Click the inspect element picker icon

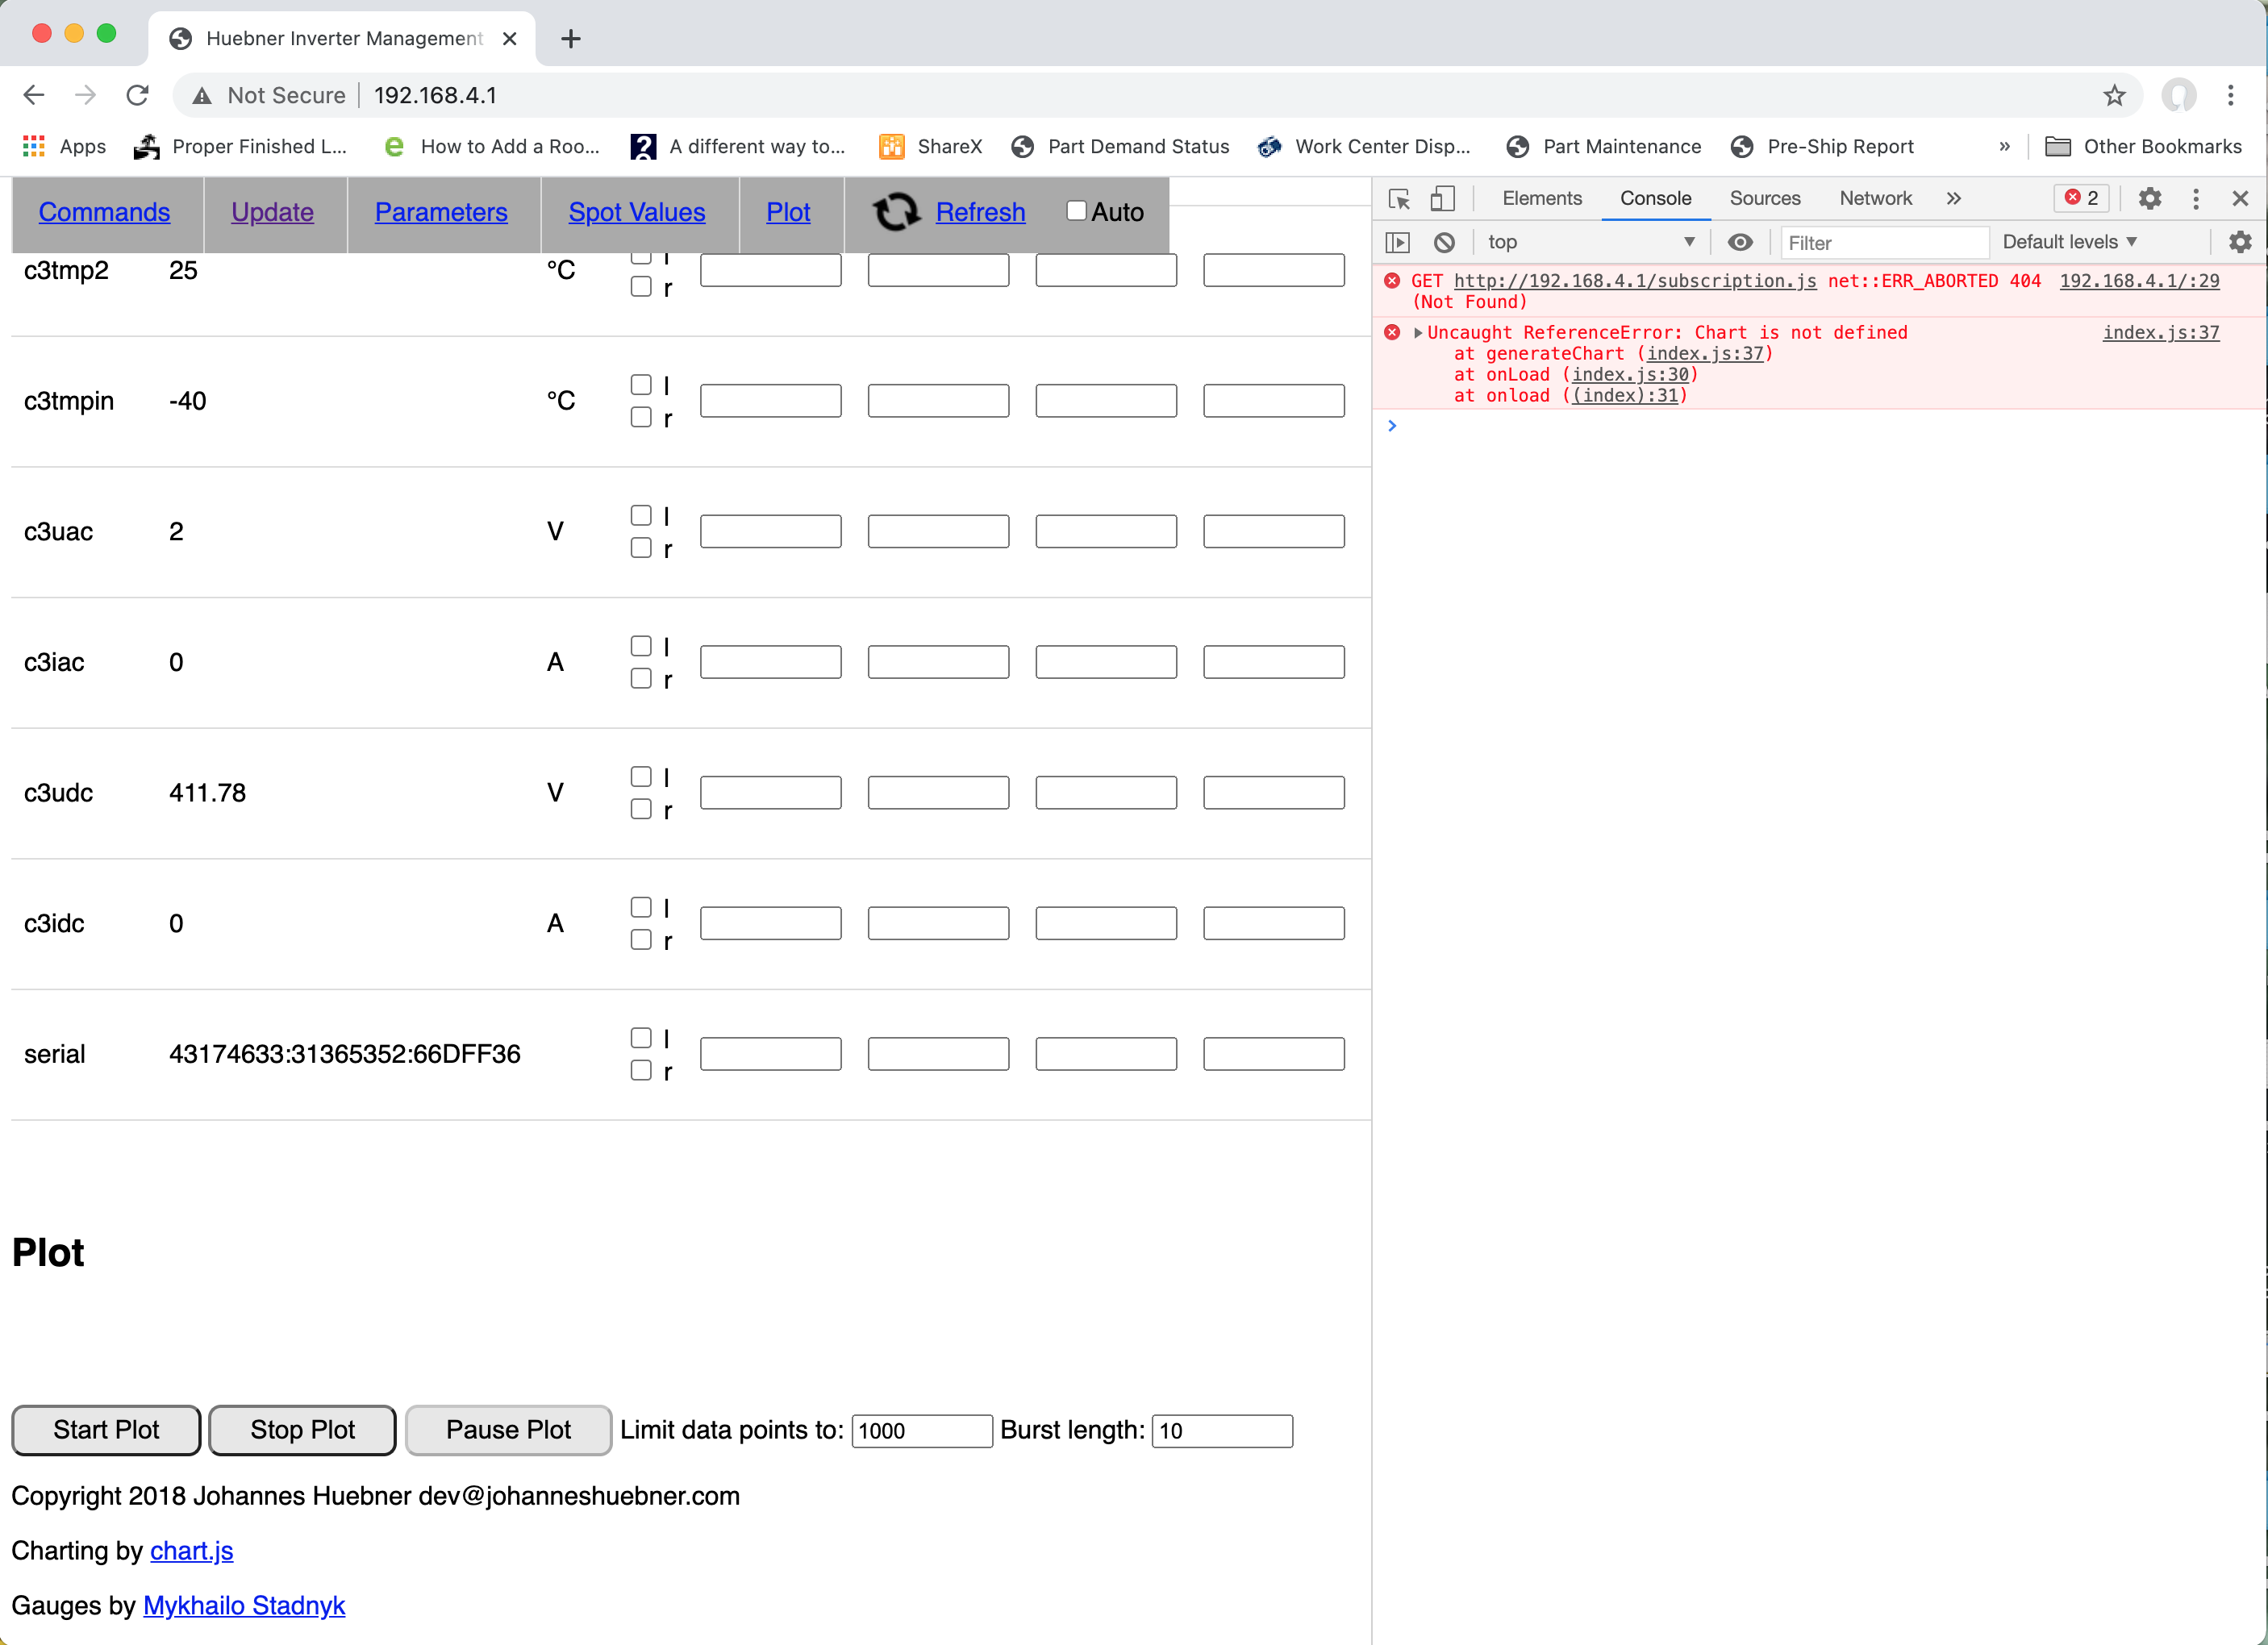(1399, 198)
